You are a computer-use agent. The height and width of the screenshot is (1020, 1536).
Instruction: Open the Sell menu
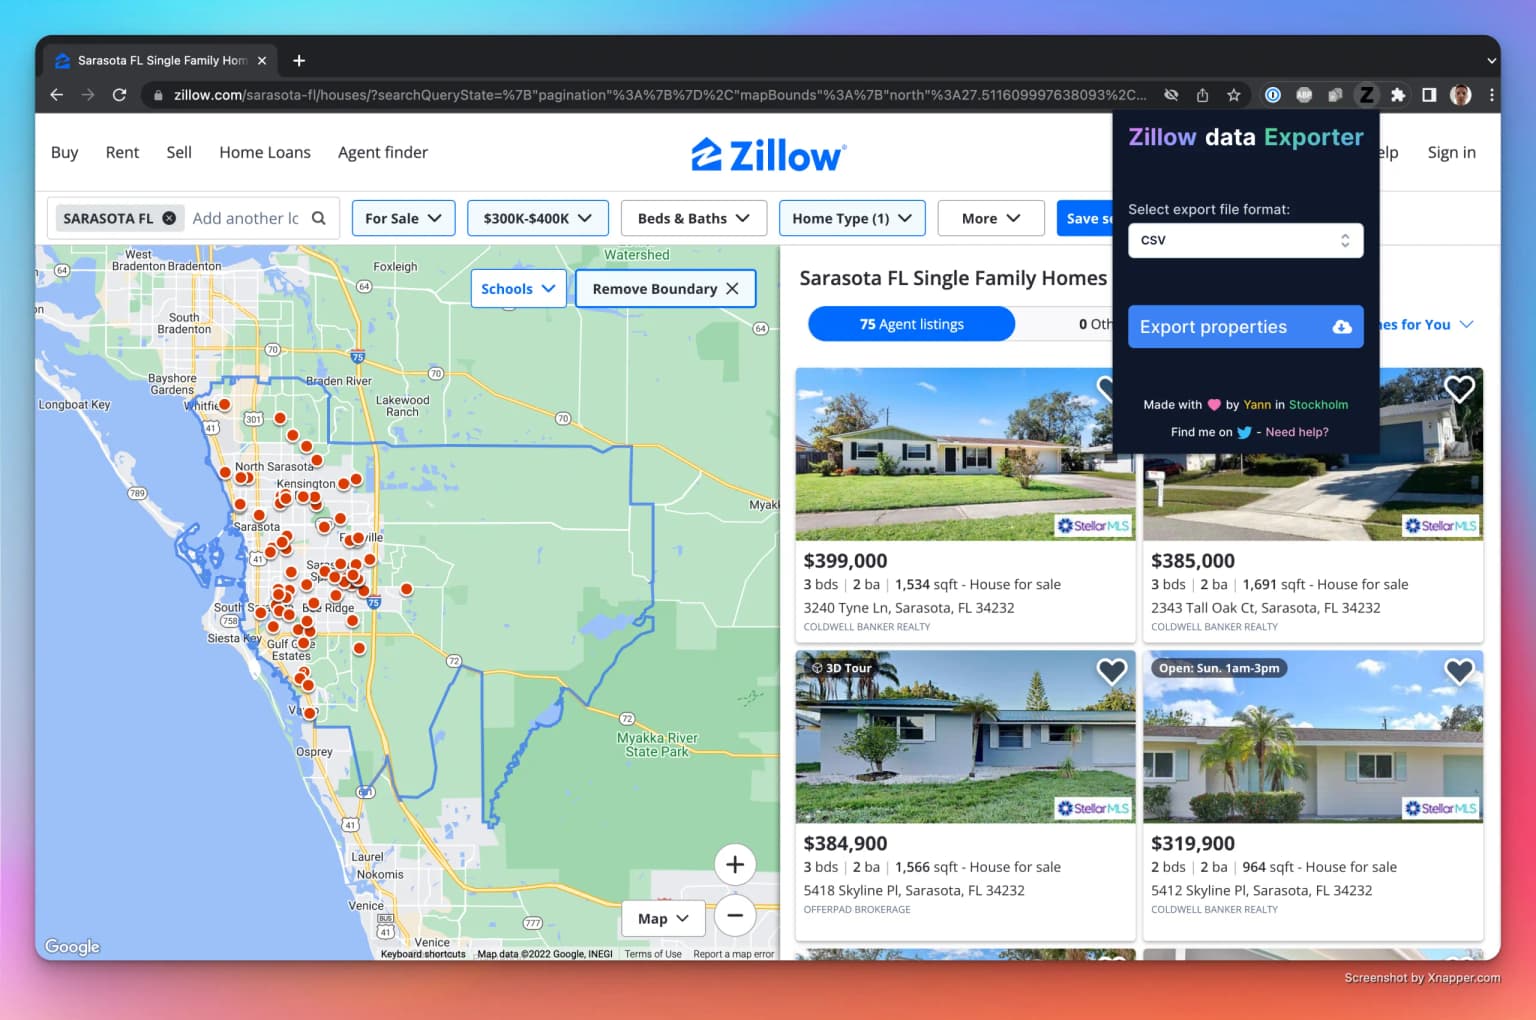[x=179, y=152]
